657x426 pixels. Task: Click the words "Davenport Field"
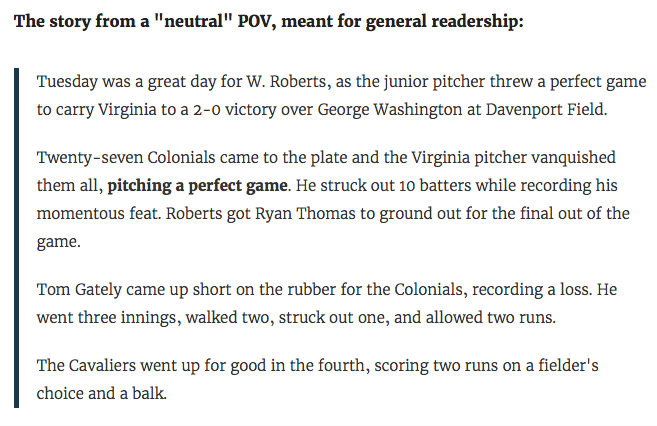point(546,109)
